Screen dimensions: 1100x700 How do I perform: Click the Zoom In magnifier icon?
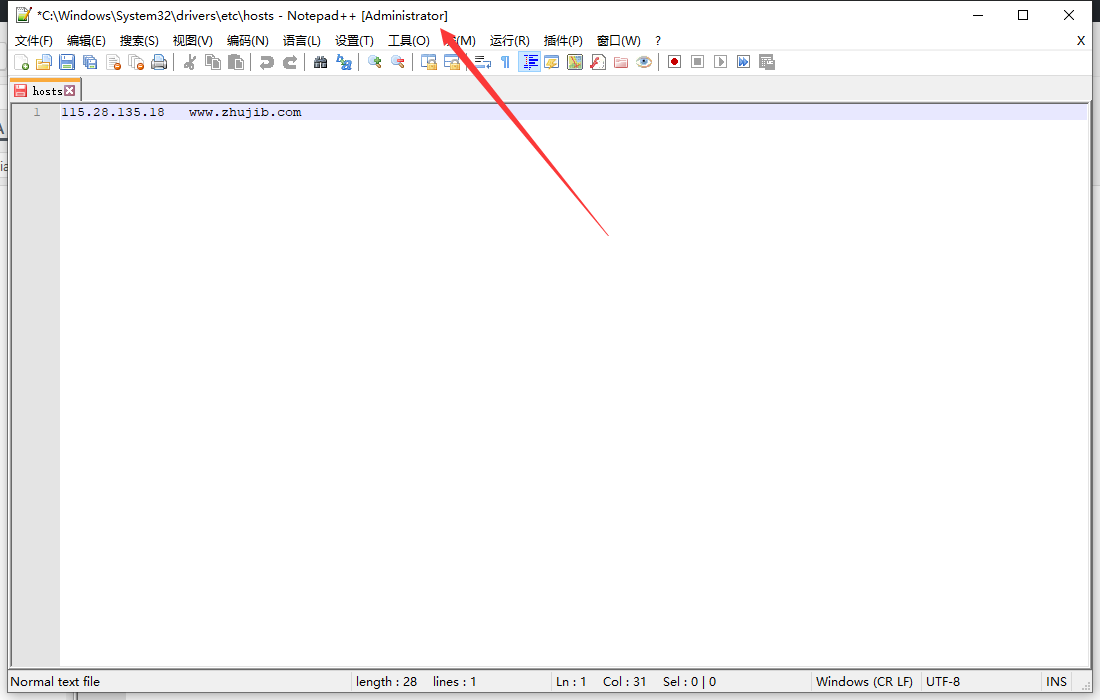tap(375, 62)
